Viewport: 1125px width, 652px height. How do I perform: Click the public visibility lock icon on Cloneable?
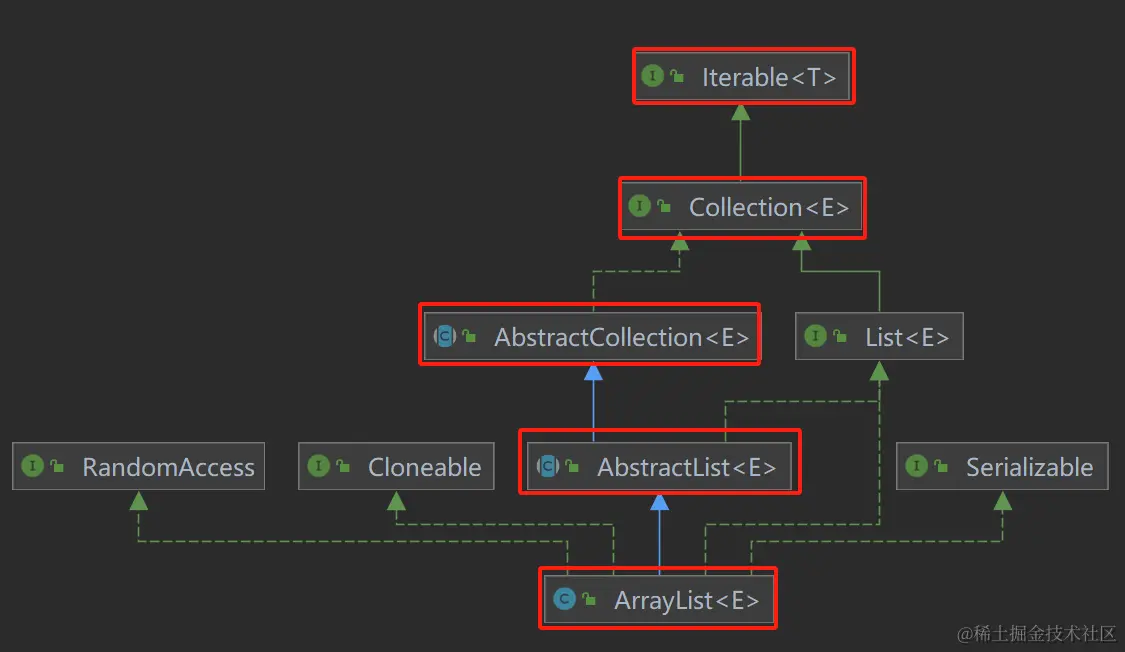point(343,466)
